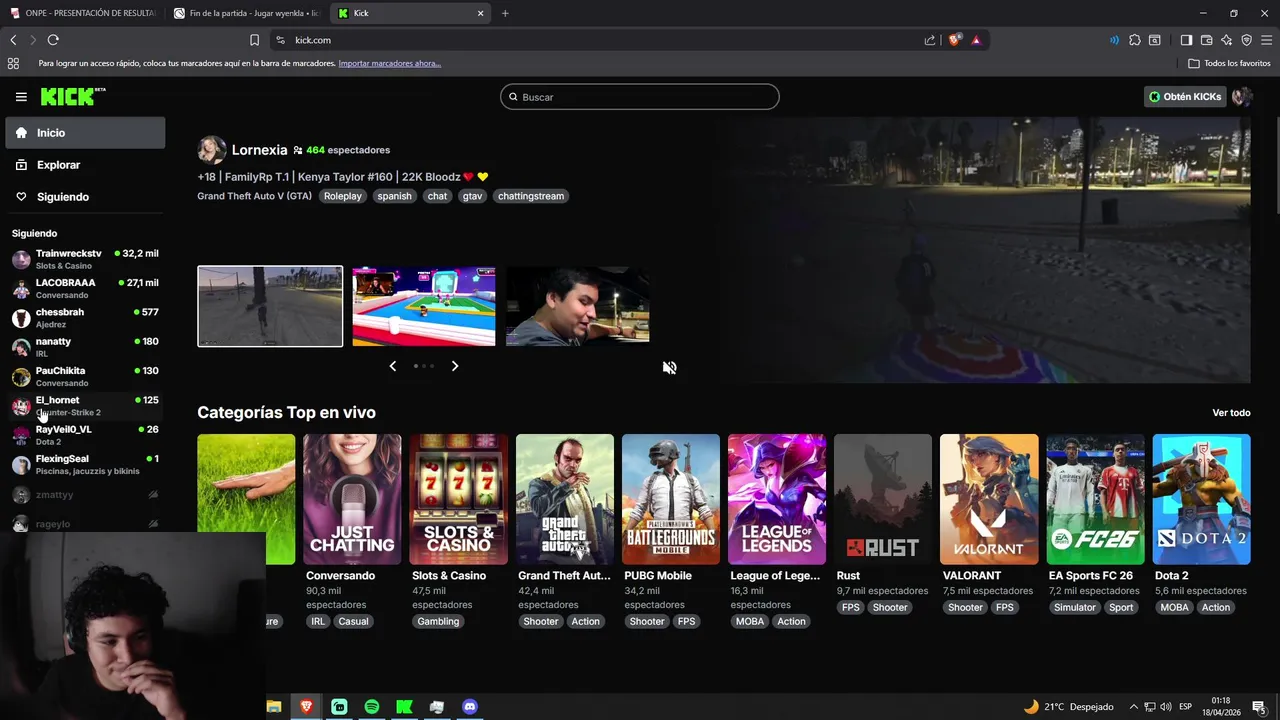1280x720 pixels.
Task: Click the IRL tag under Conversando
Action: tap(318, 621)
